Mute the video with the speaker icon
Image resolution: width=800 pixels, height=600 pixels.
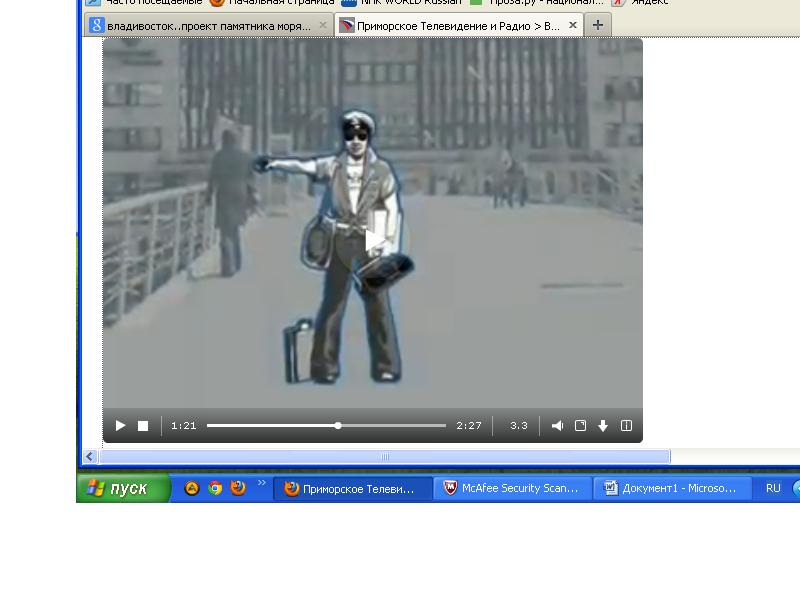(558, 426)
